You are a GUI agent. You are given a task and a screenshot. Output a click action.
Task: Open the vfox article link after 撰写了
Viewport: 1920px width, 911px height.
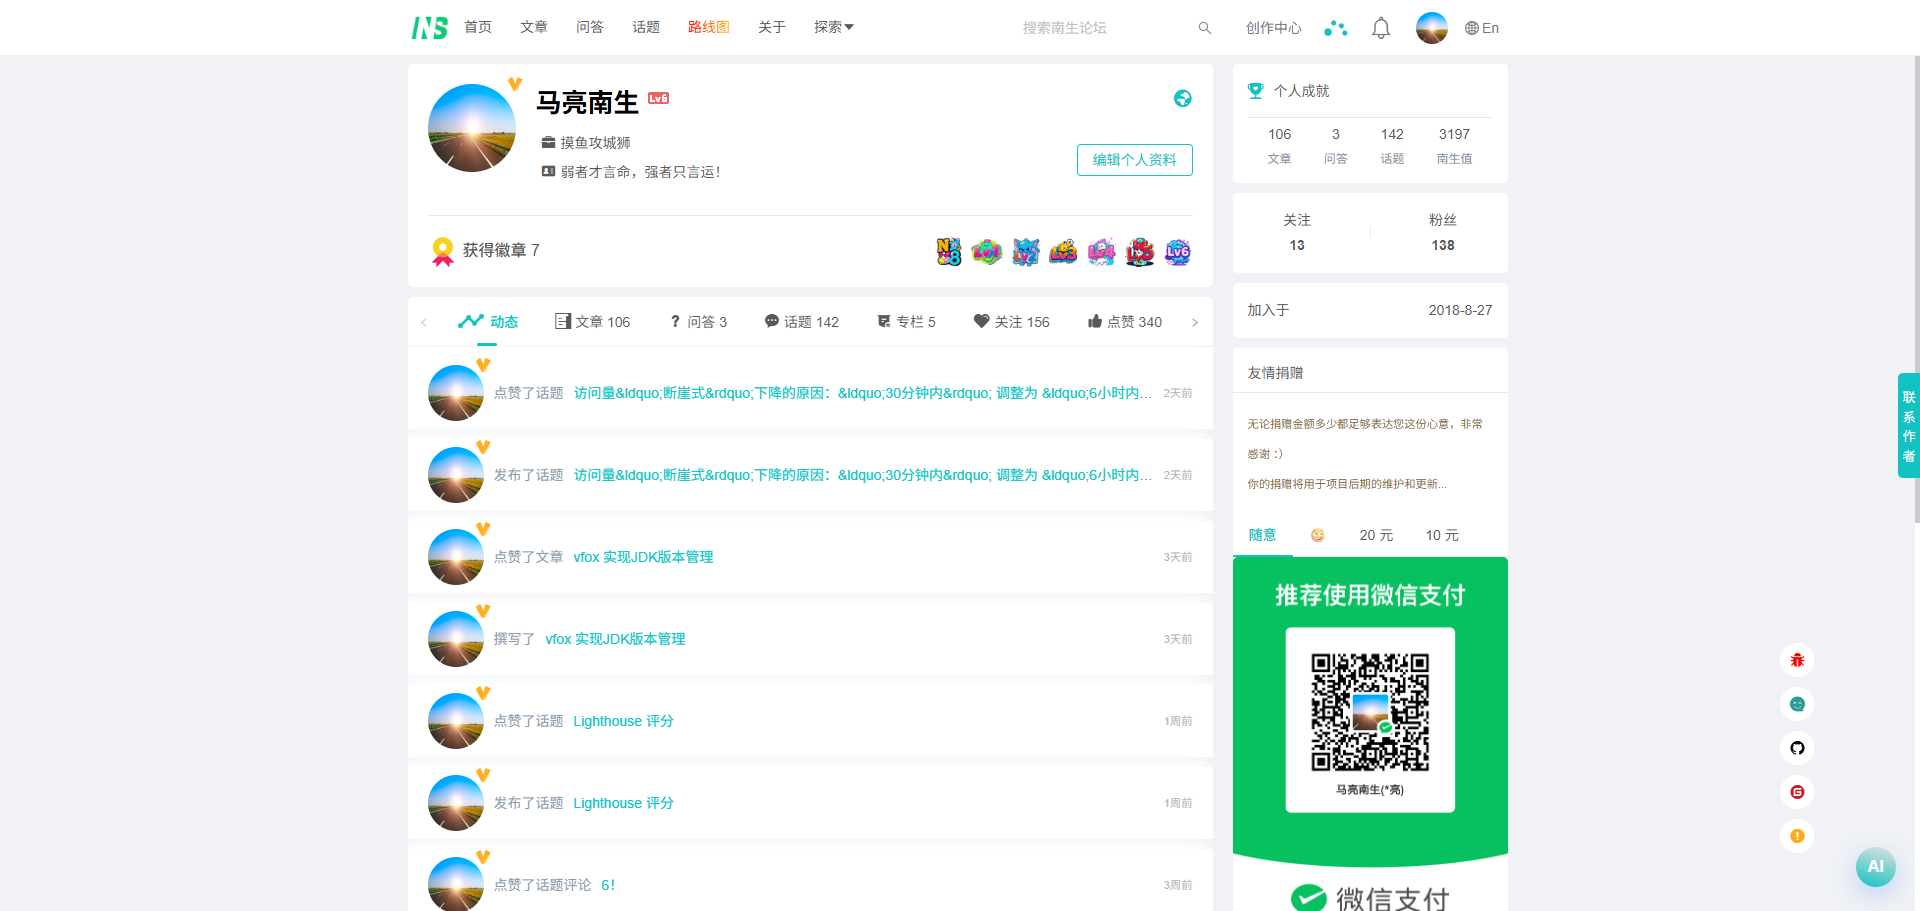tap(615, 639)
